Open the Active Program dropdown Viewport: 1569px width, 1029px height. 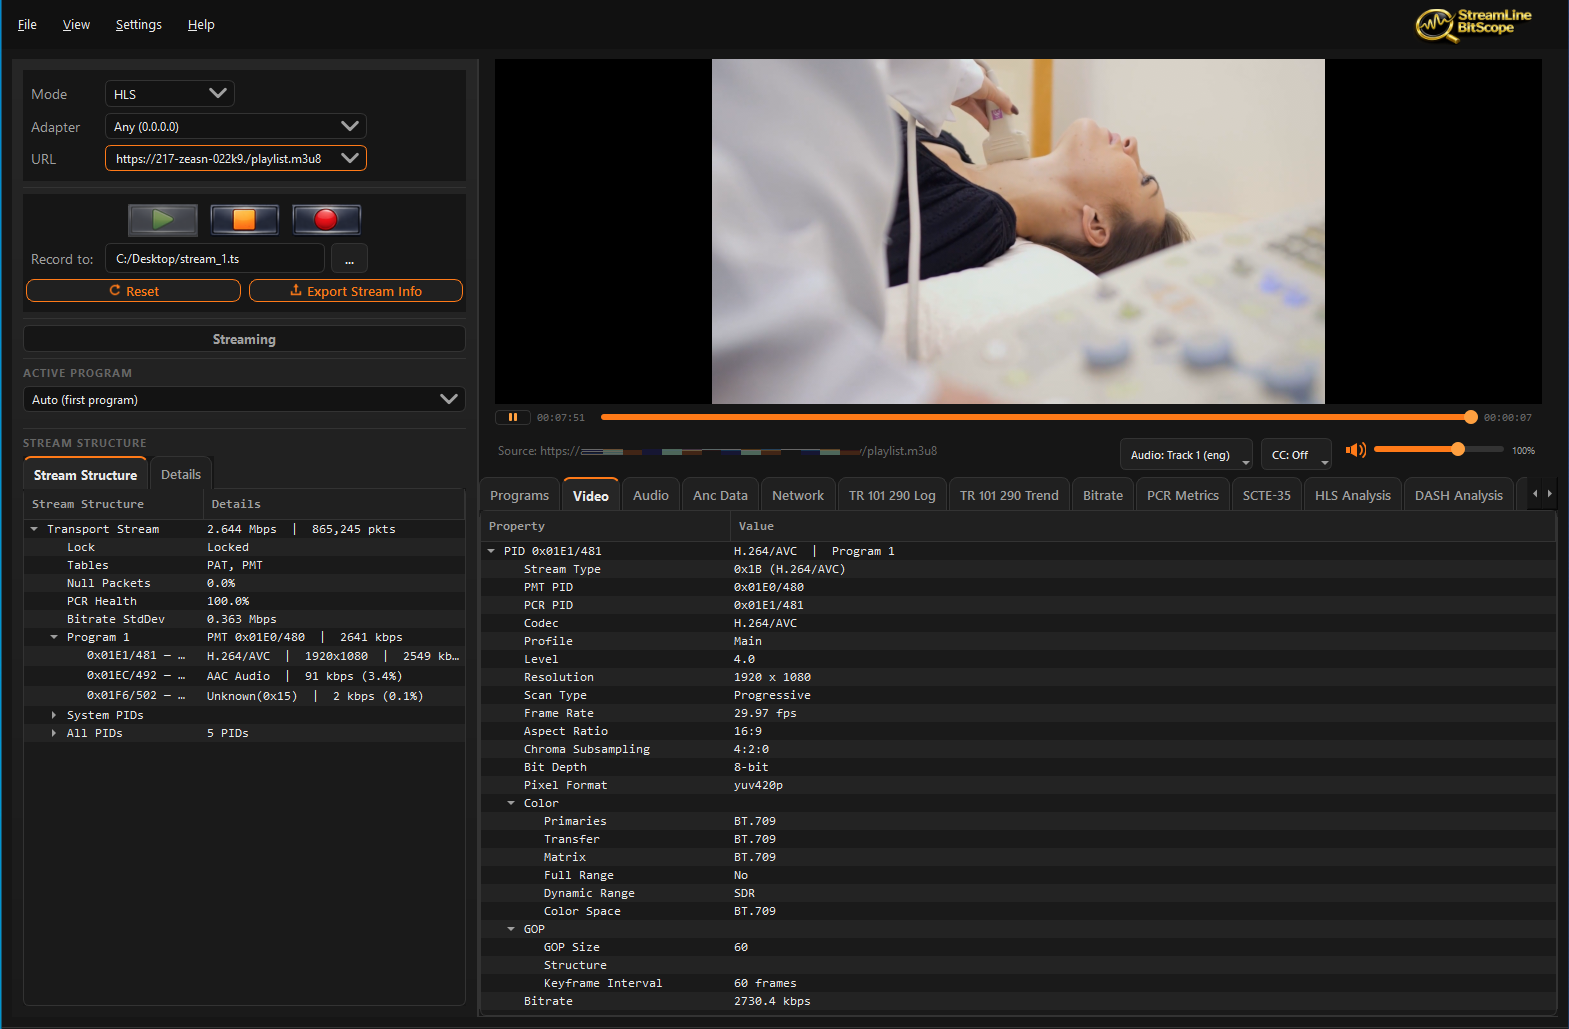244,399
